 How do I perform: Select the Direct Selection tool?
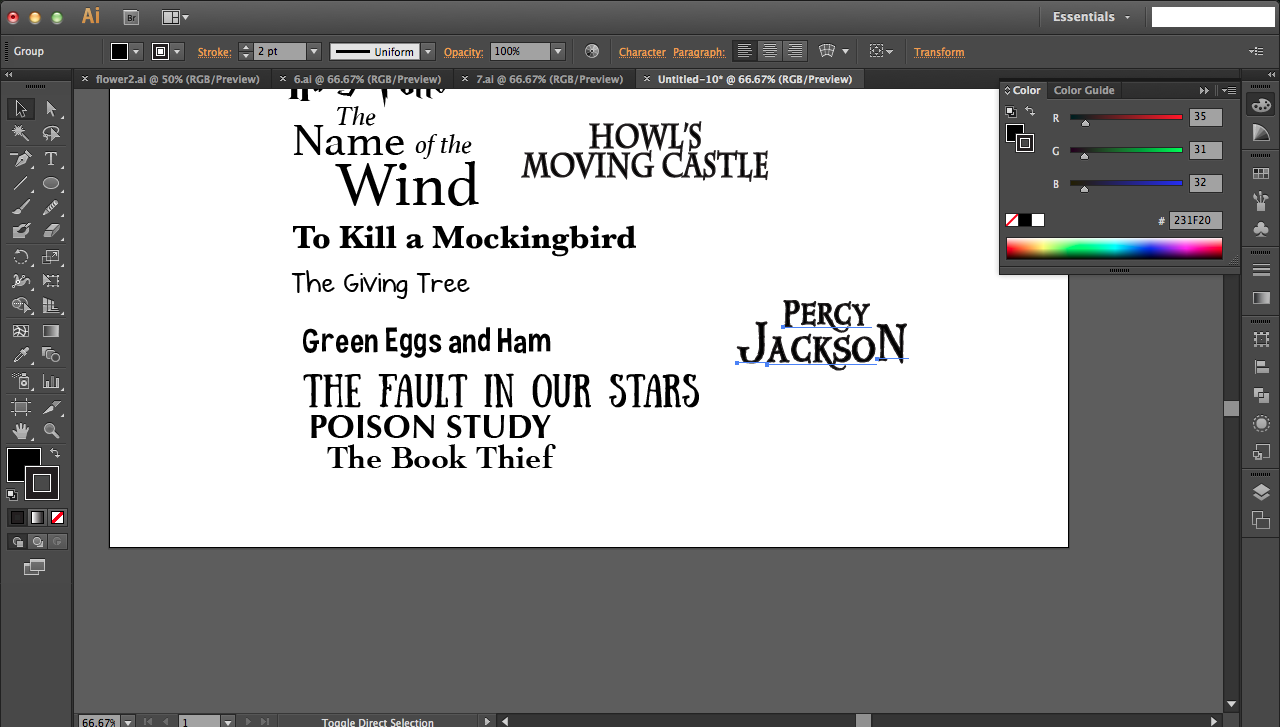pos(51,109)
